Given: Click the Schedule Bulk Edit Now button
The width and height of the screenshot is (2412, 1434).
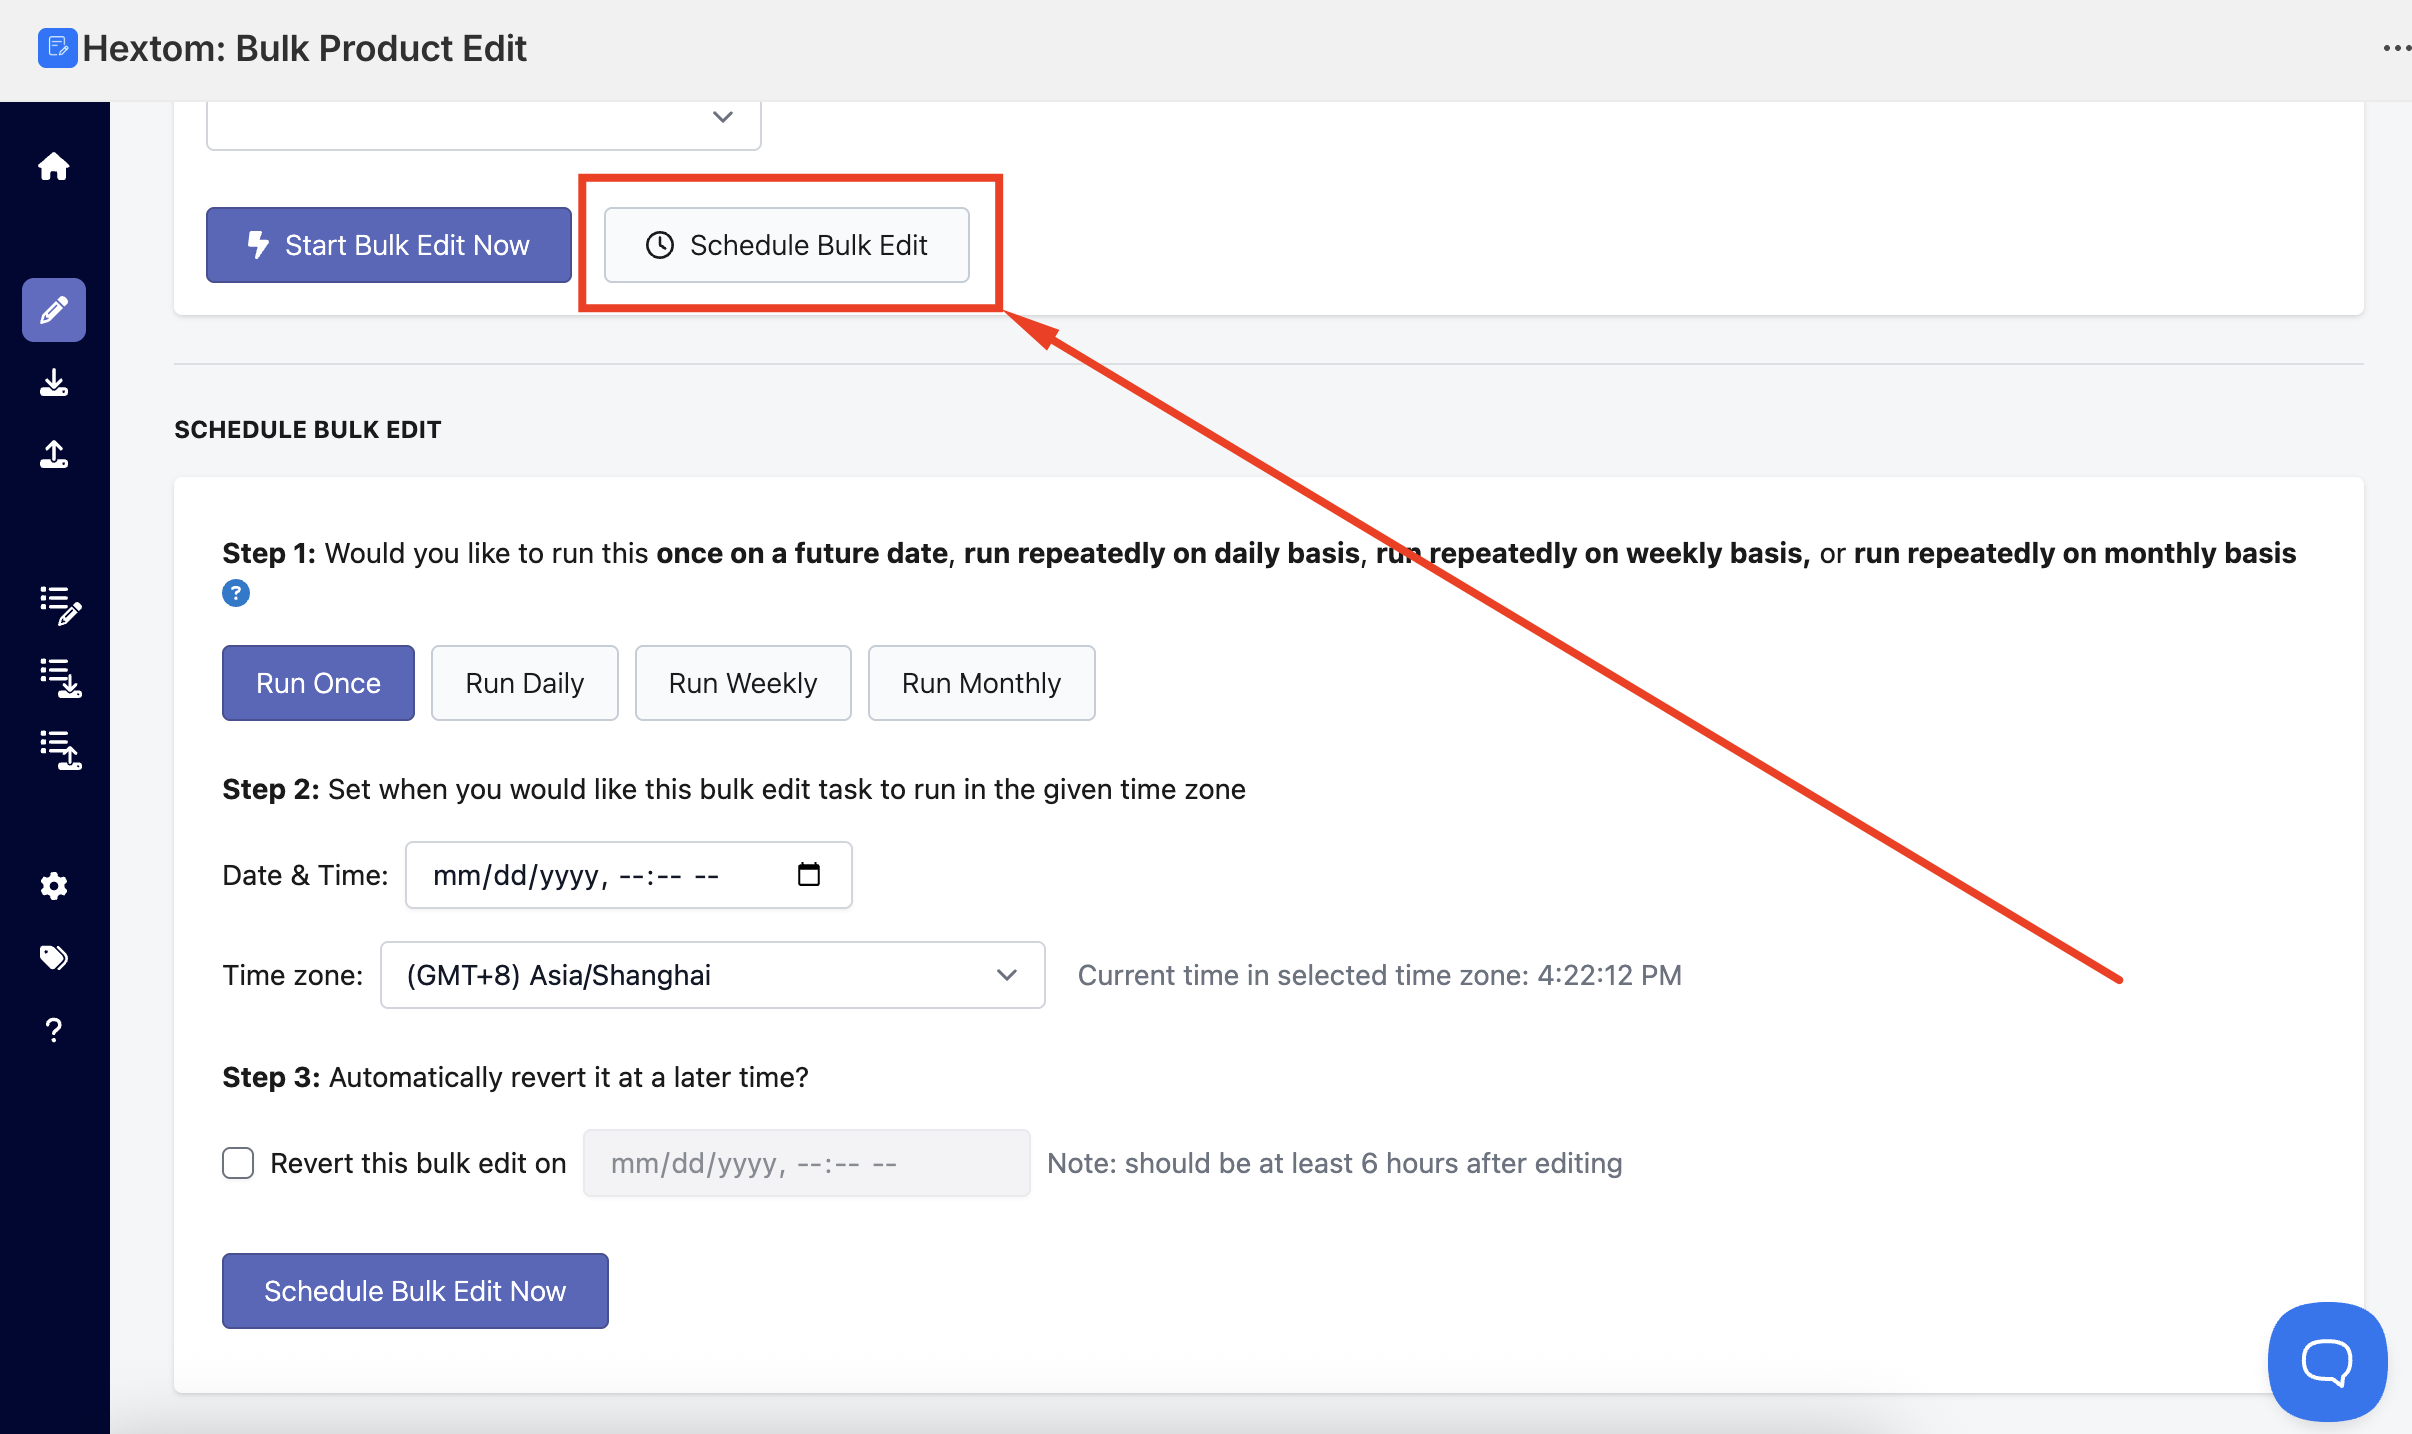Looking at the screenshot, I should 415,1291.
